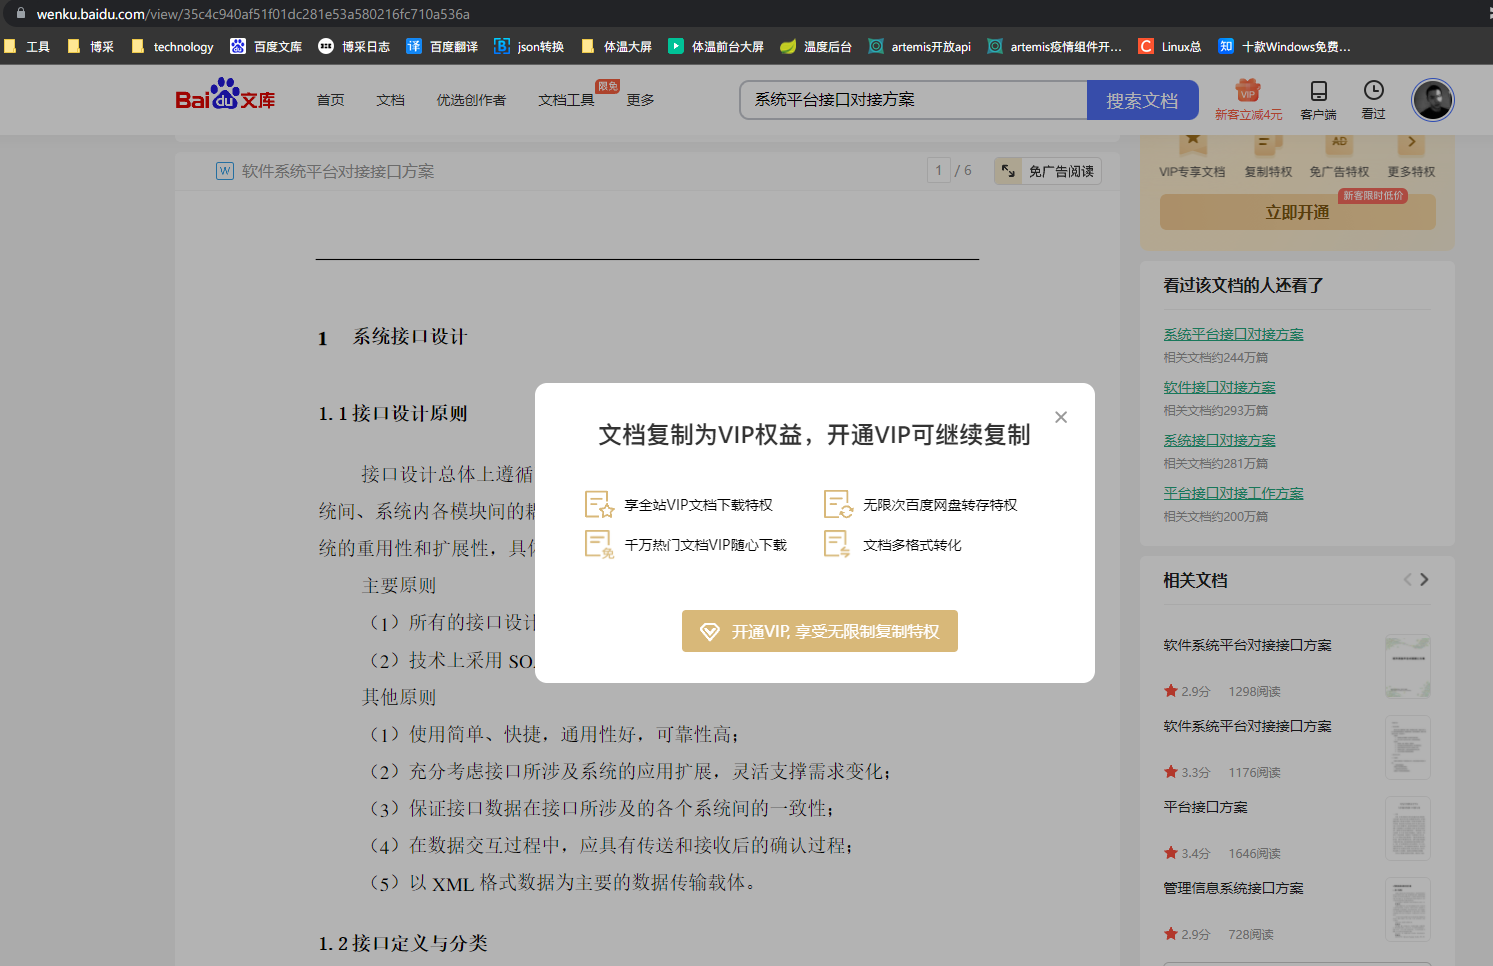
Task: Expand the 更多 nav menu
Action: tap(640, 100)
